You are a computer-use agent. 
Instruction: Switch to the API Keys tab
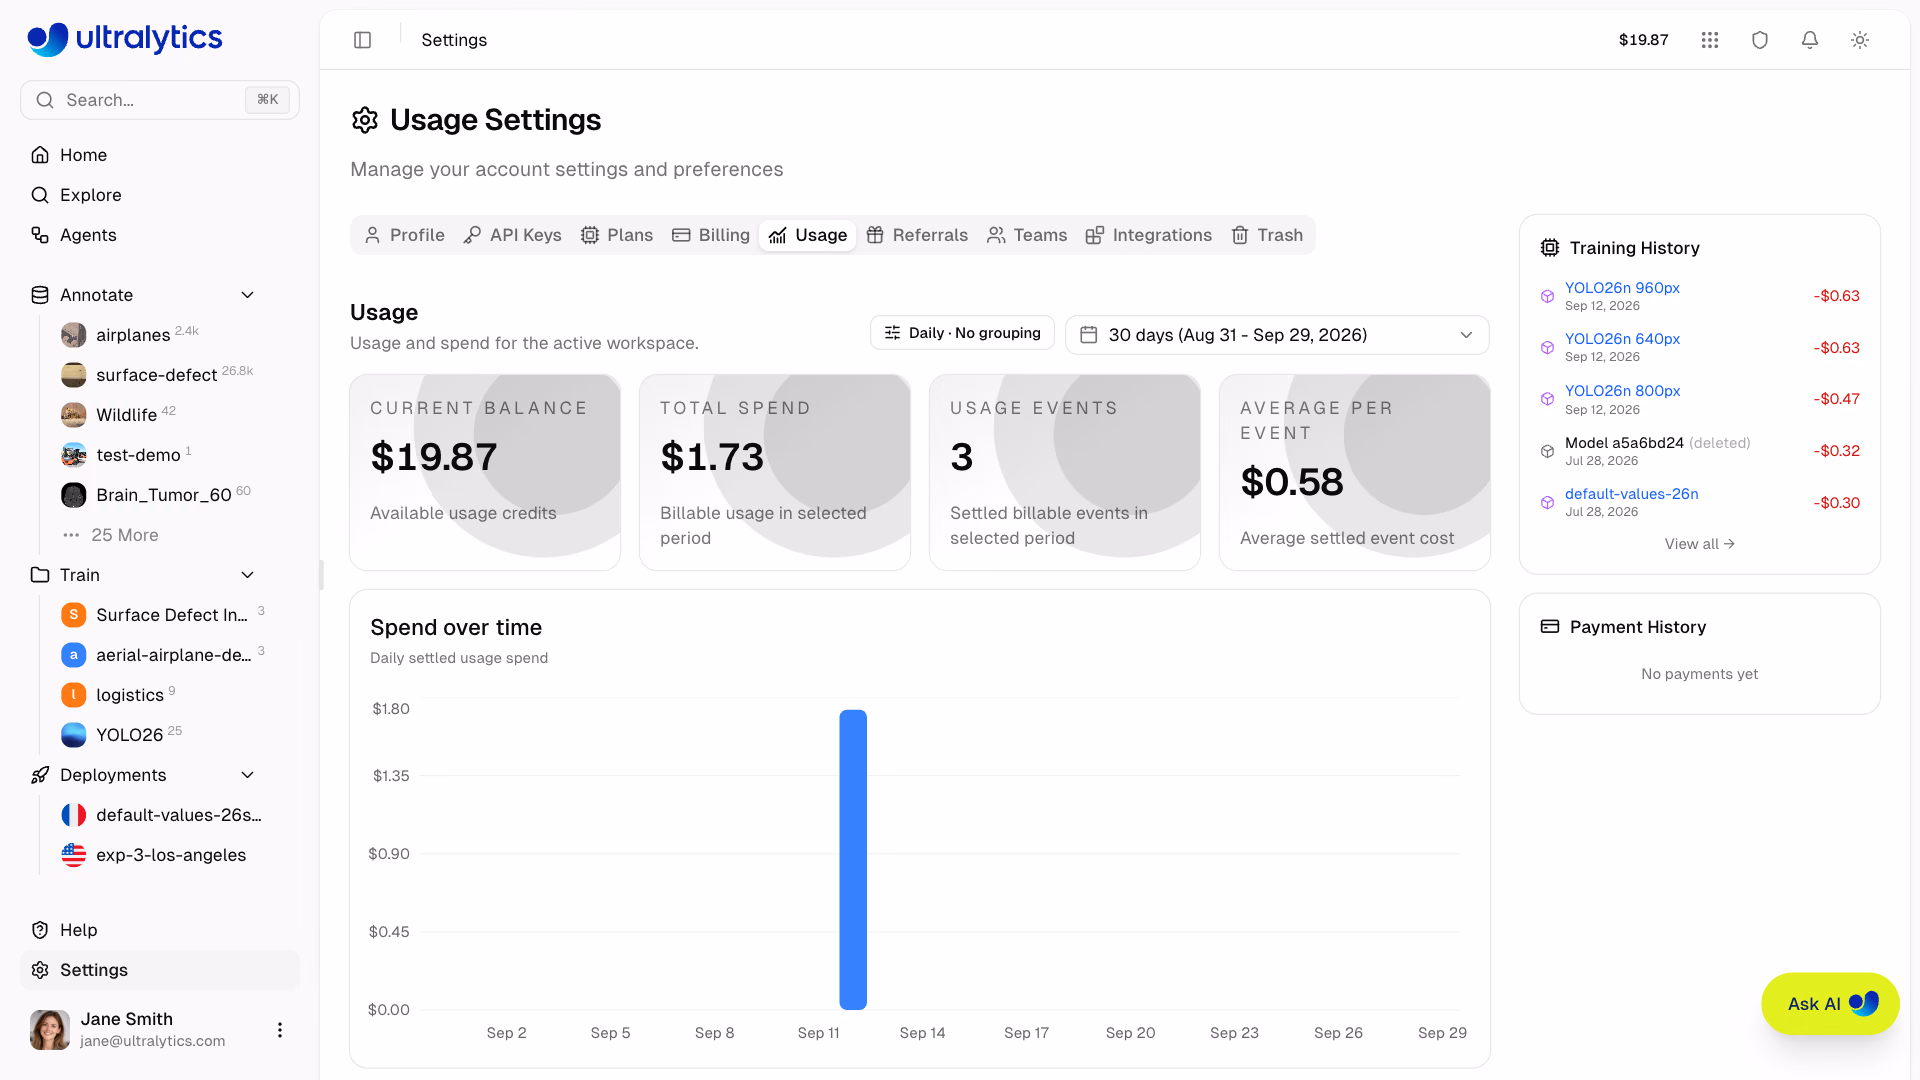pyautogui.click(x=513, y=235)
